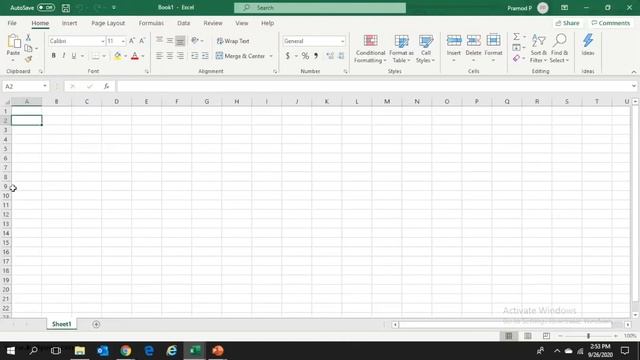This screenshot has width=640, height=360.
Task: Open the font name Calibri dropdown
Action: (102, 41)
